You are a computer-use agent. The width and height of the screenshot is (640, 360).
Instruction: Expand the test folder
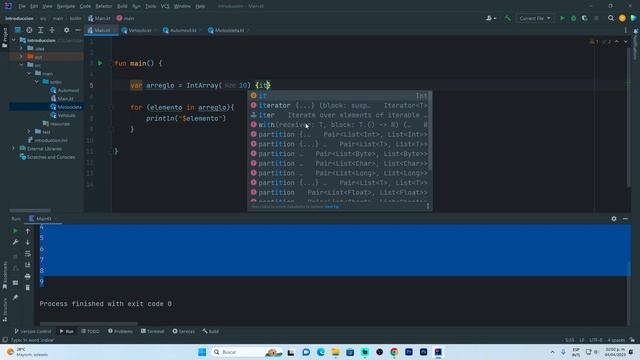click(x=29, y=132)
